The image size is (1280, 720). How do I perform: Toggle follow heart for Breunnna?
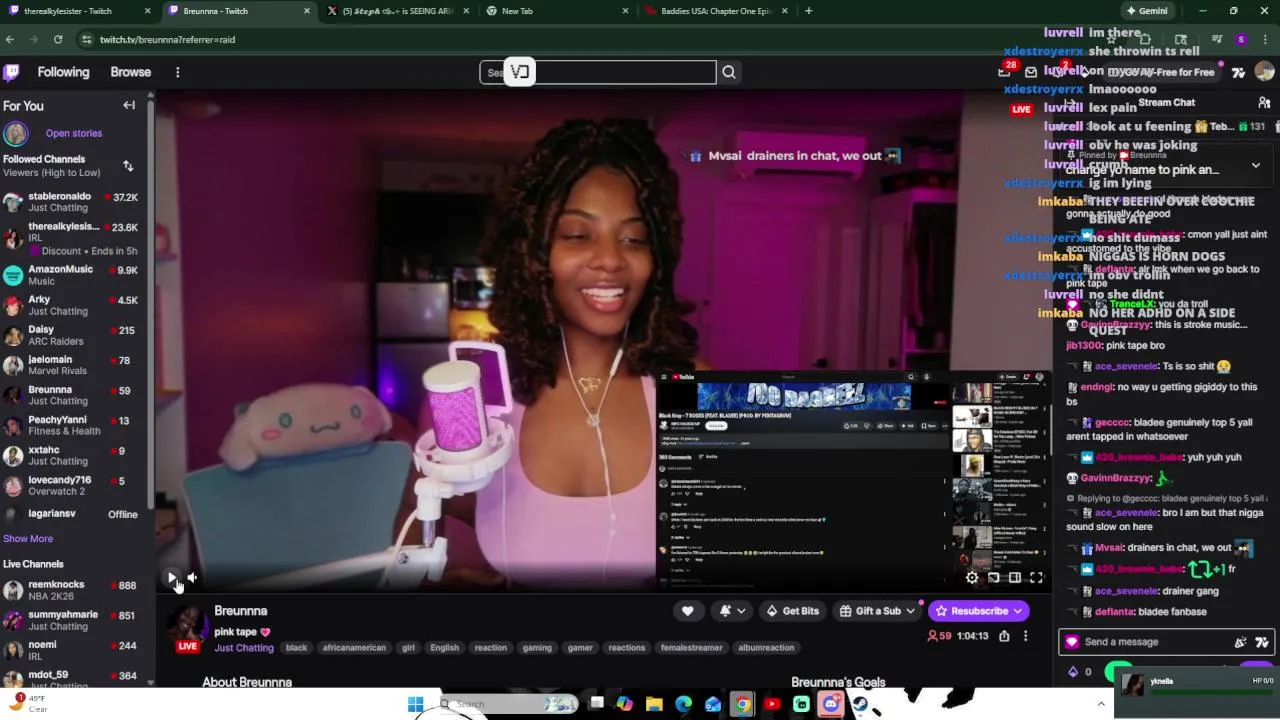[687, 611]
